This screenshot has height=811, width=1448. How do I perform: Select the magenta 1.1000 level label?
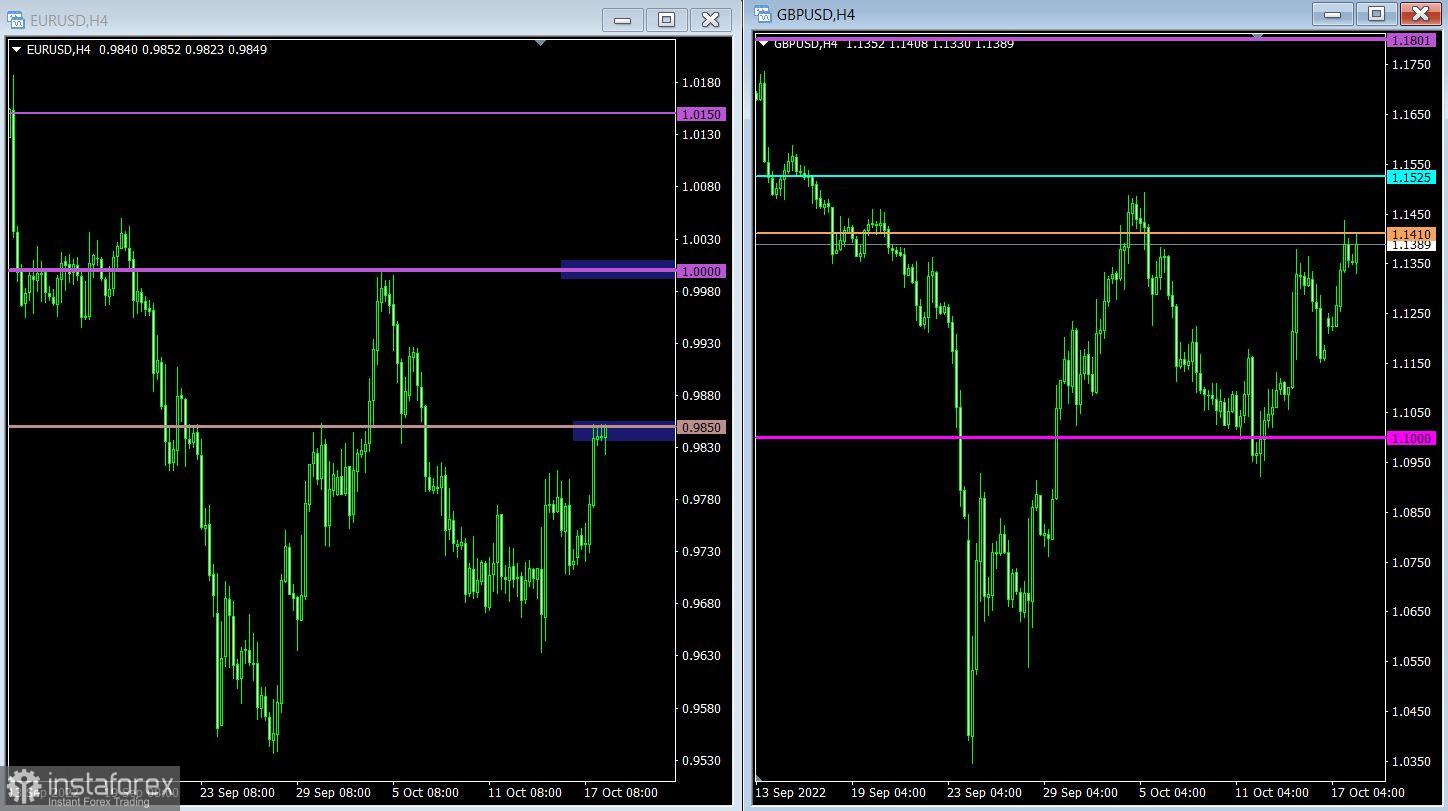1412,438
